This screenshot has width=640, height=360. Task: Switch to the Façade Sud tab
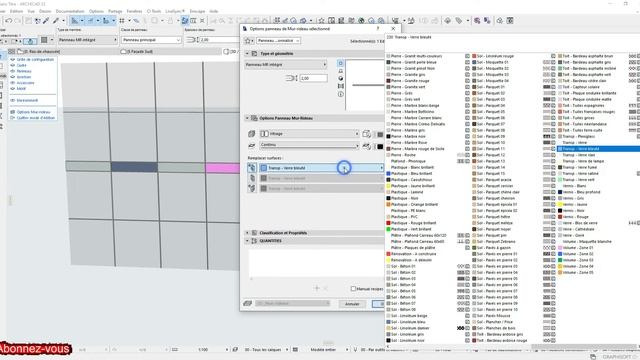136,51
